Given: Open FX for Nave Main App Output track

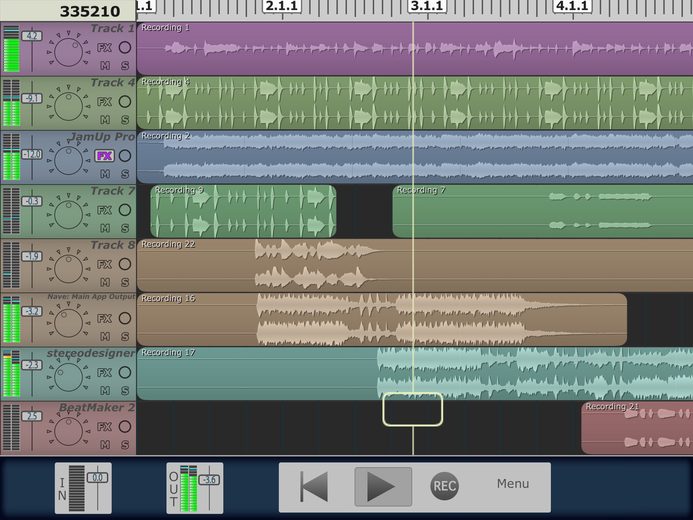Looking at the screenshot, I should click(x=104, y=318).
